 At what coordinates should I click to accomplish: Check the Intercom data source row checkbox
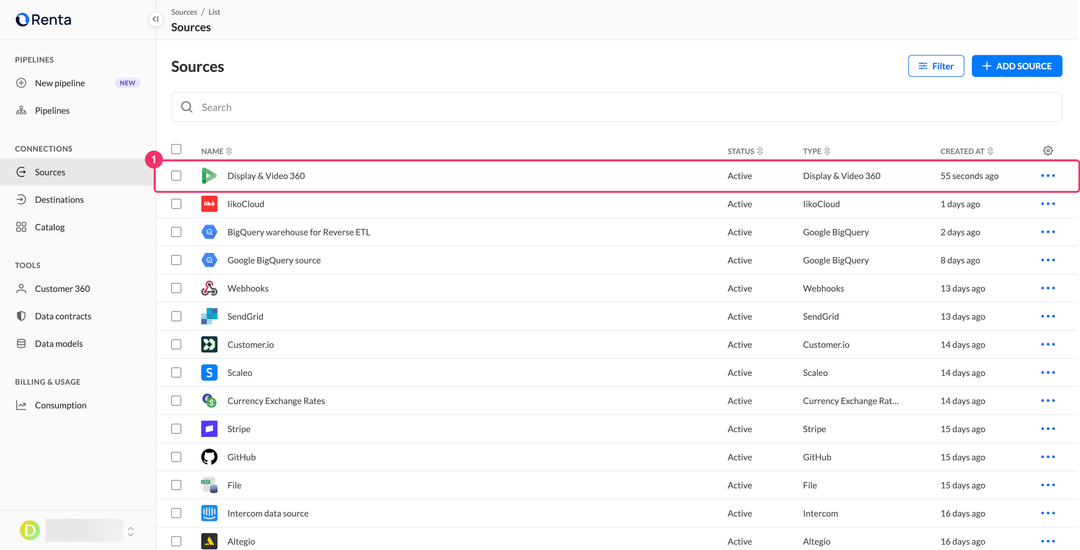click(176, 514)
